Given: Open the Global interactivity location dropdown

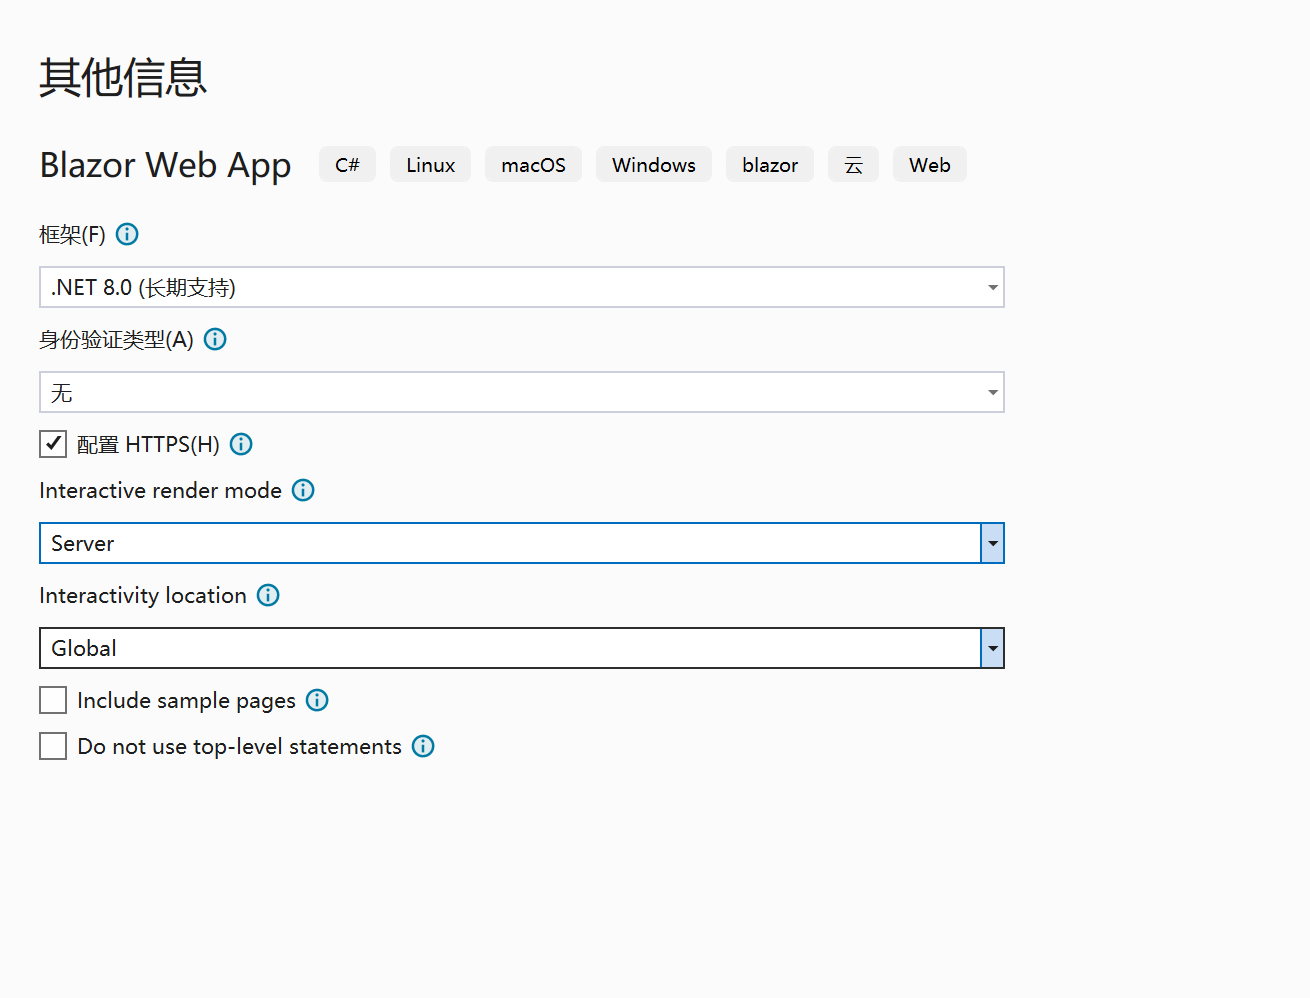Looking at the screenshot, I should tap(521, 648).
